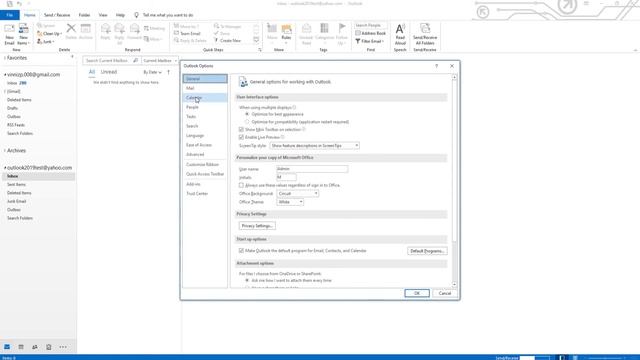Image resolution: width=640 pixels, height=360 pixels.
Task: Click the Unread/Read envelope icon
Action: pyautogui.click(x=306, y=28)
